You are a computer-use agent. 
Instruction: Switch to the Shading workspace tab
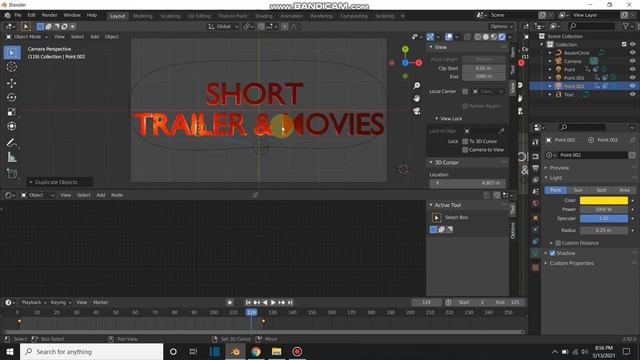click(x=264, y=16)
